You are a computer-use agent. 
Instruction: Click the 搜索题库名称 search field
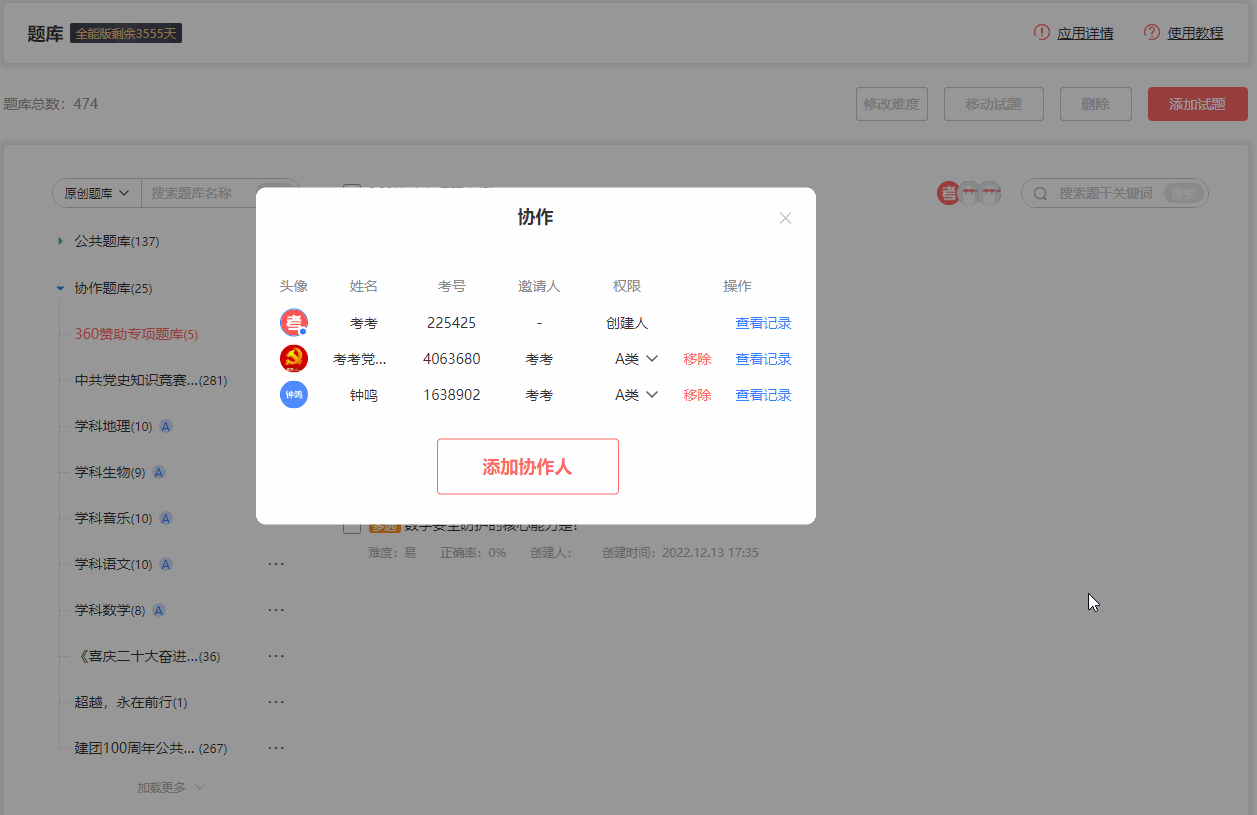click(215, 193)
